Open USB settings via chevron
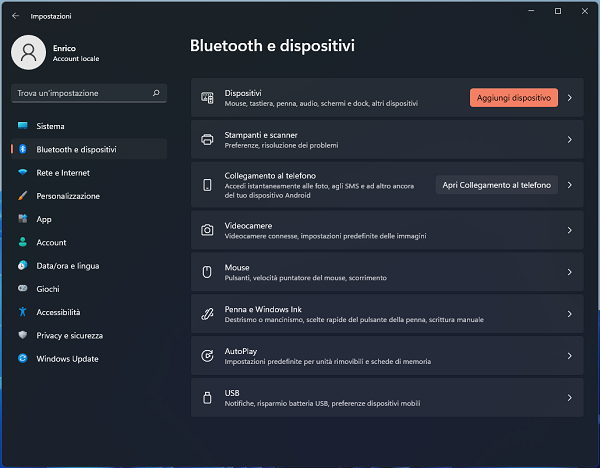The width and height of the screenshot is (600, 468). coord(569,398)
